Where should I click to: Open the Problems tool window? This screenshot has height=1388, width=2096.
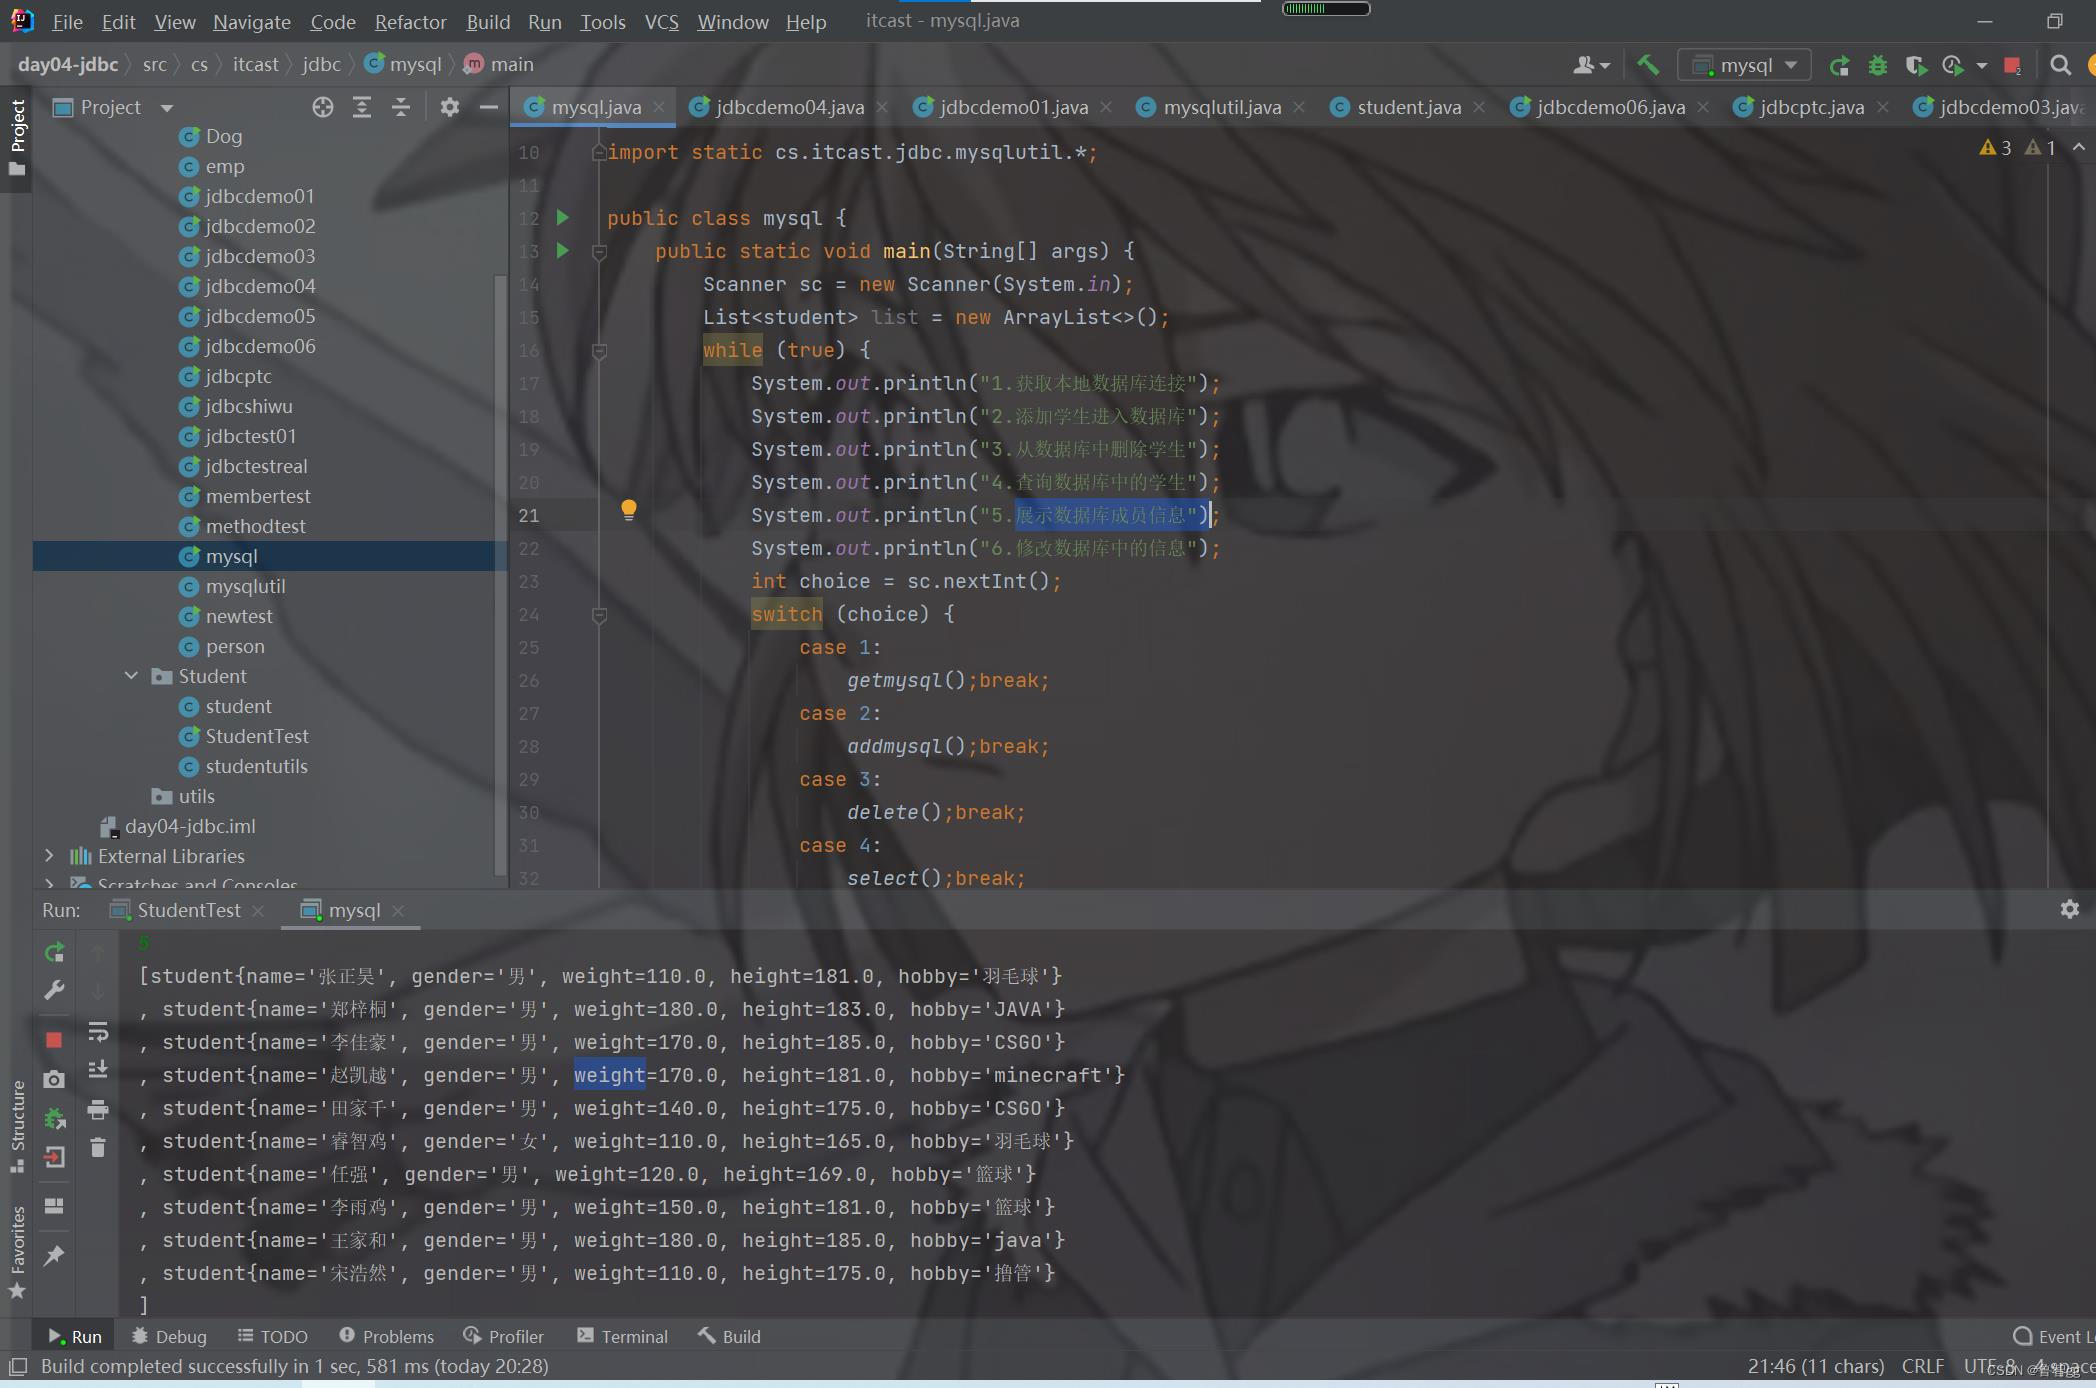[386, 1336]
